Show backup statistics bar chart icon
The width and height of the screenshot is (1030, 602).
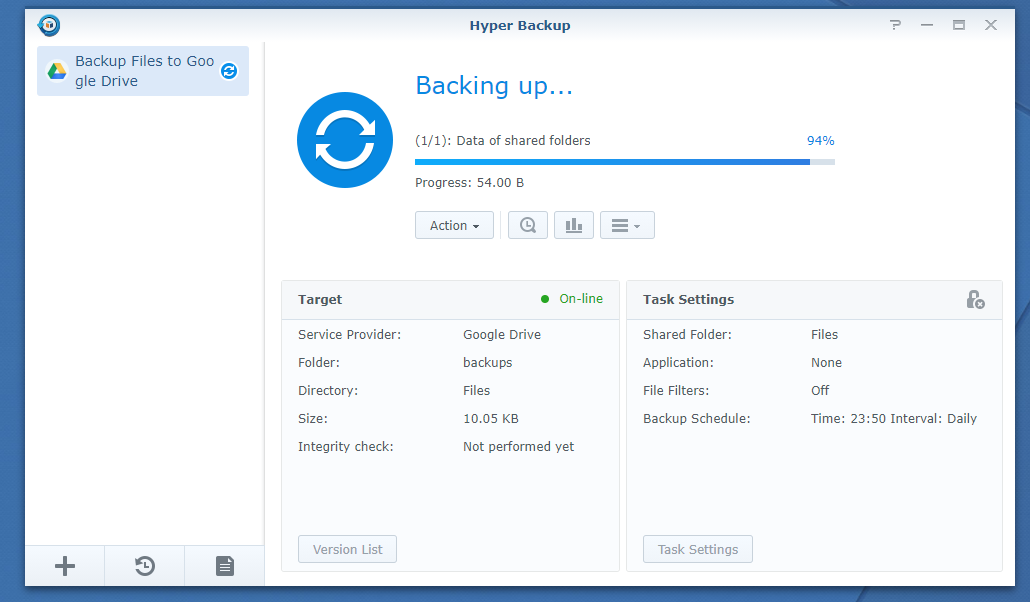point(574,225)
